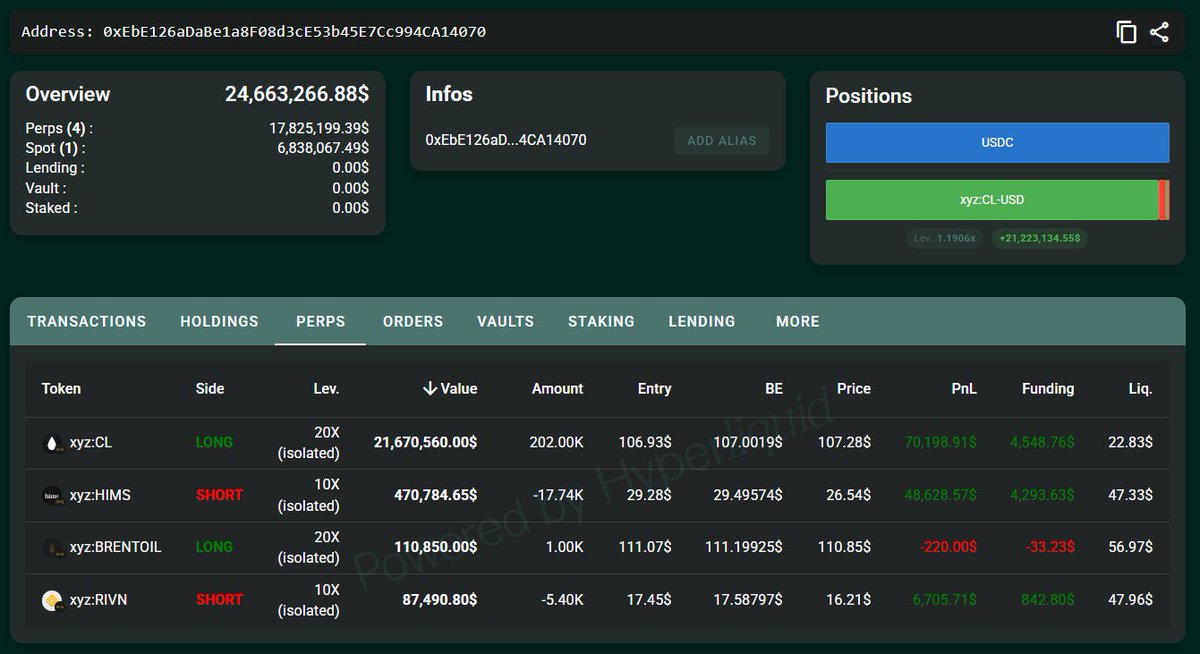Click the green xyz:CL-USD position bar
1200x654 pixels.
click(x=991, y=200)
